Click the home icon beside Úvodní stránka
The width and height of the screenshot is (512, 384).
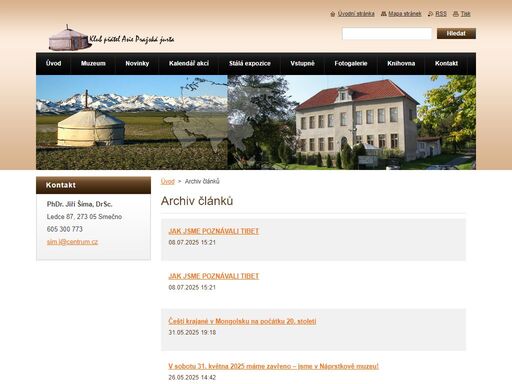pyautogui.click(x=332, y=14)
